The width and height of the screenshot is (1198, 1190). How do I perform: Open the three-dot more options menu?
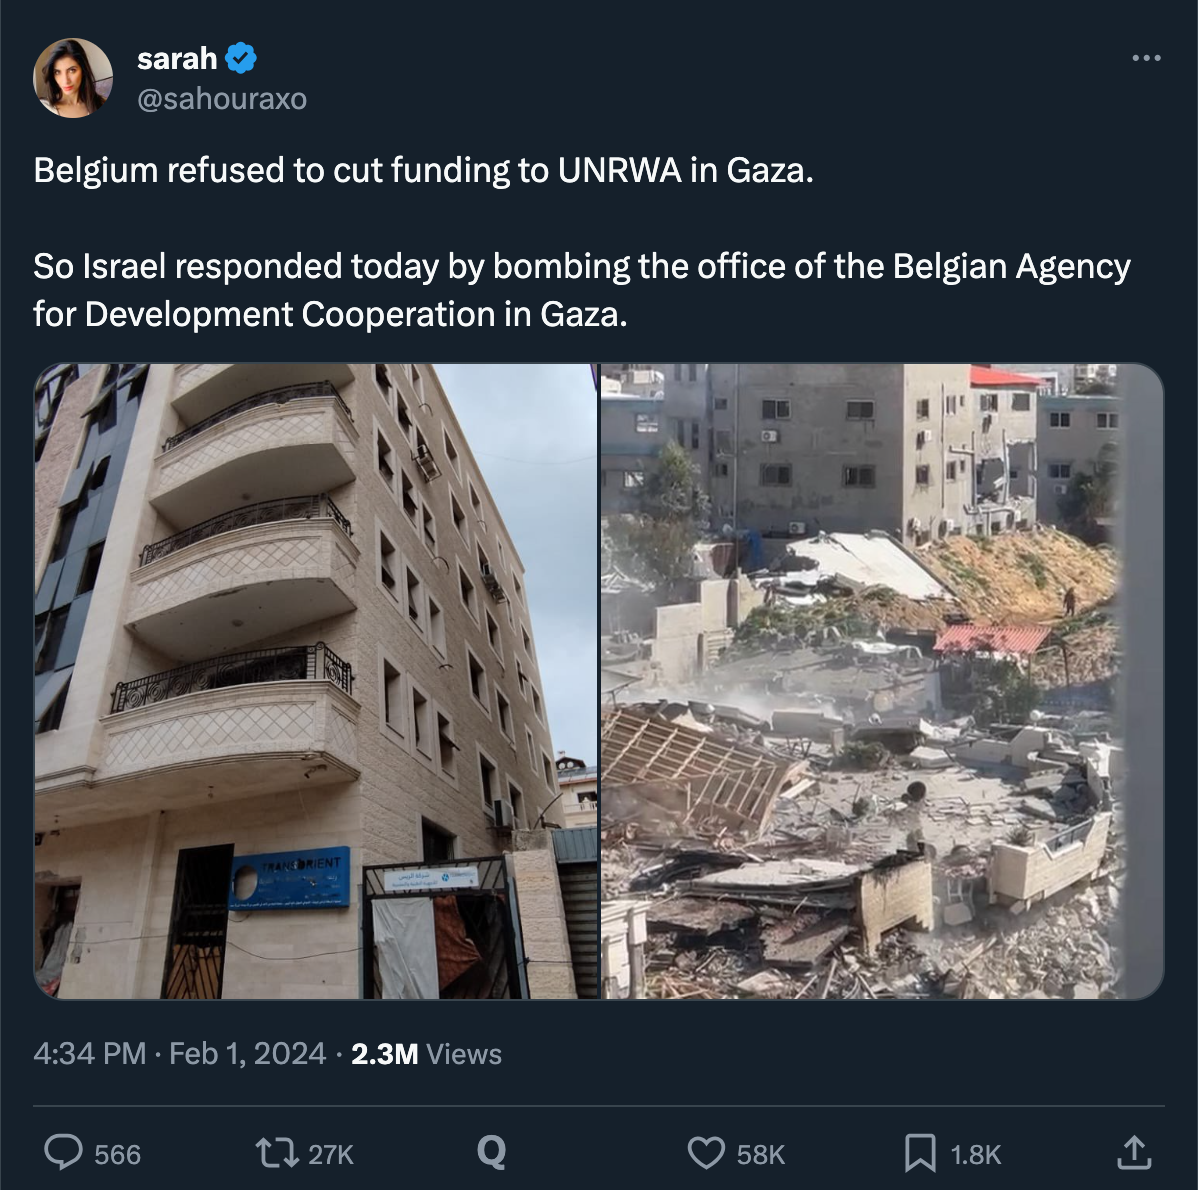(1146, 58)
